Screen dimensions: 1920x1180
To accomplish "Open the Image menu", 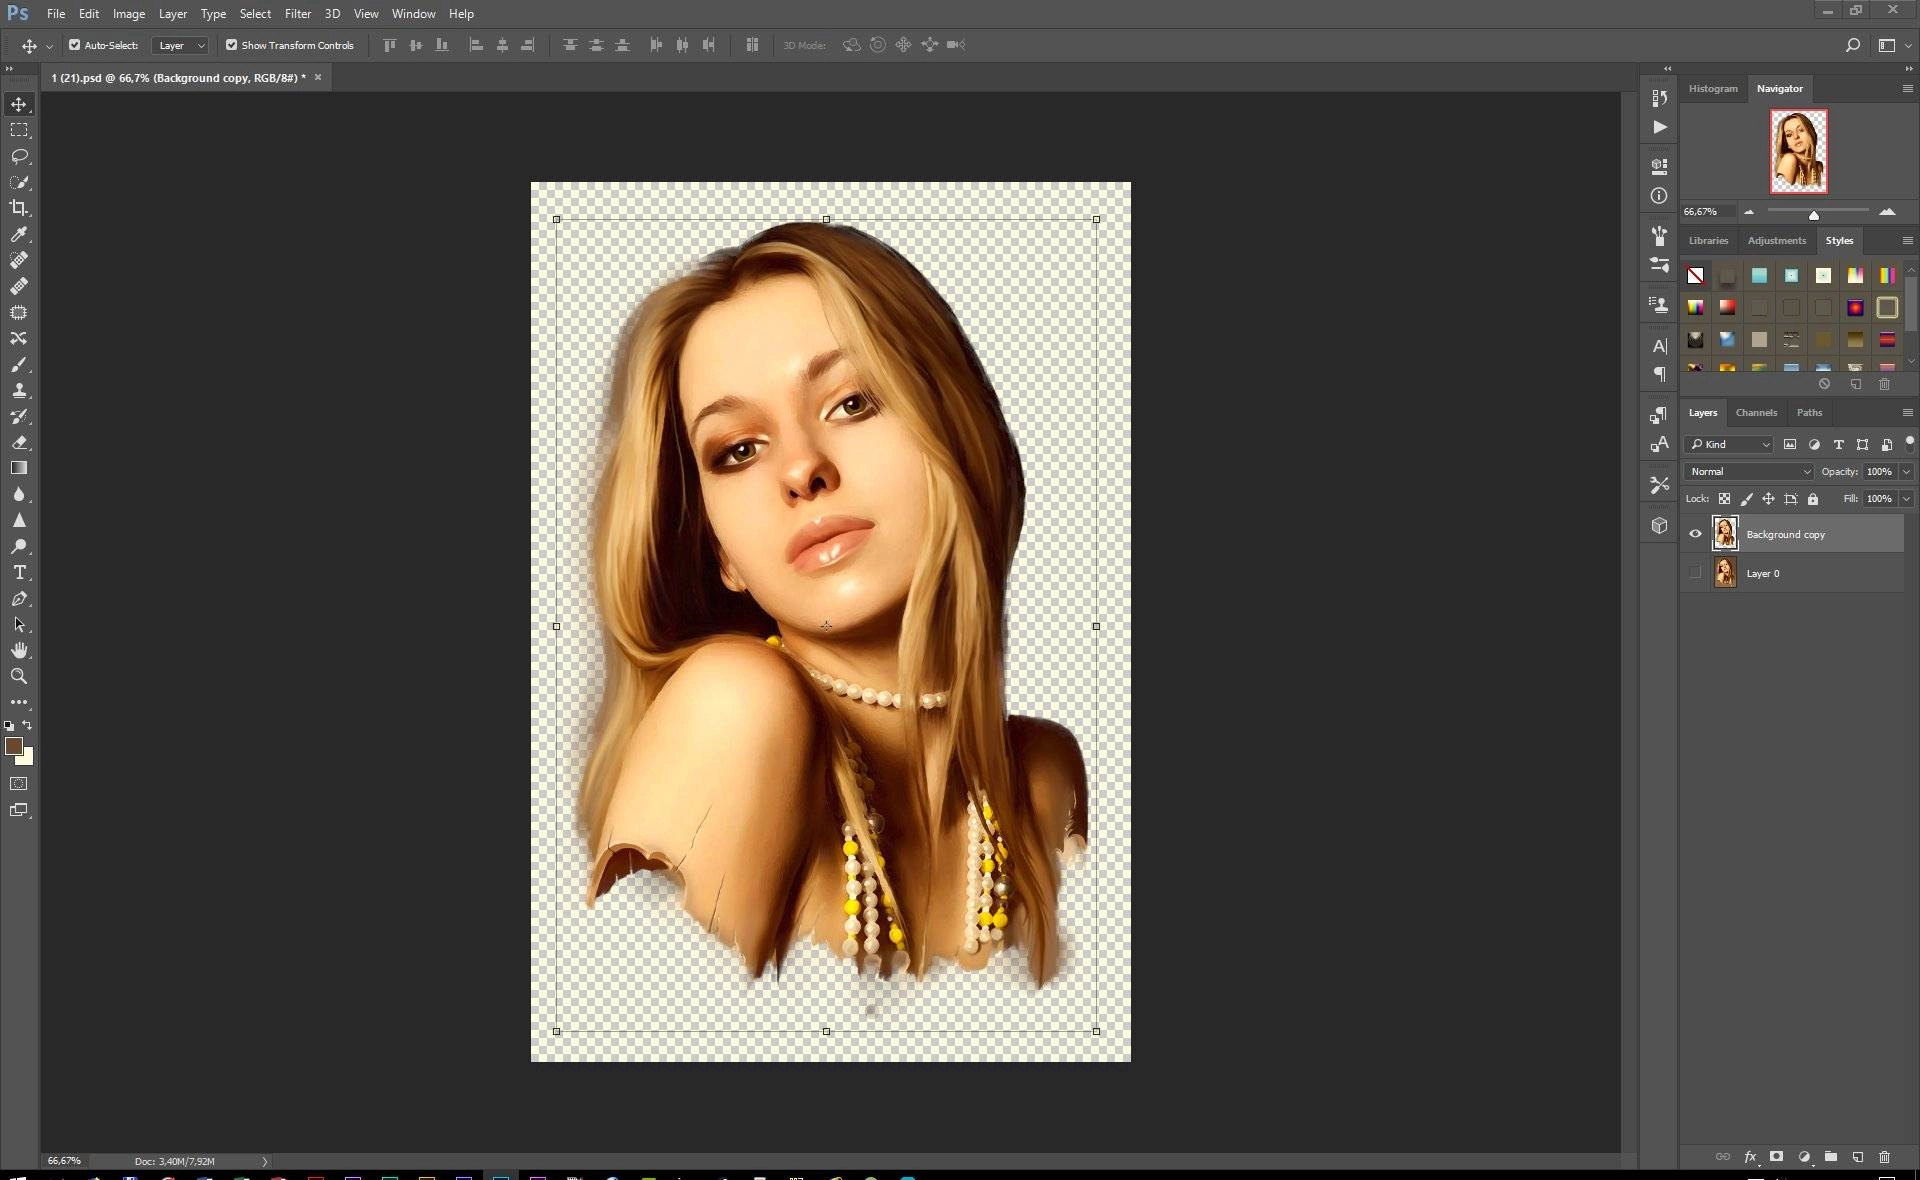I will click(x=129, y=14).
